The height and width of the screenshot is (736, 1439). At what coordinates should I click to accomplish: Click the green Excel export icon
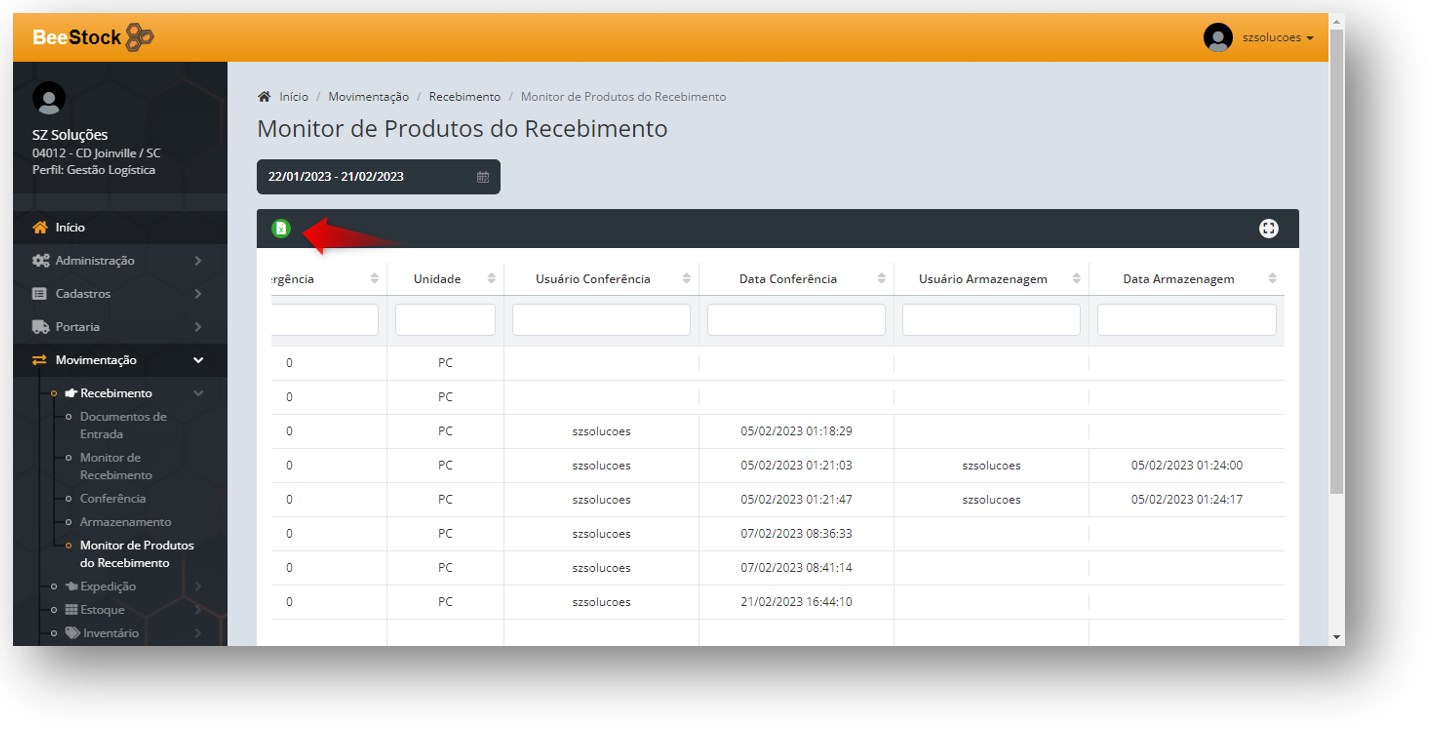coord(281,229)
